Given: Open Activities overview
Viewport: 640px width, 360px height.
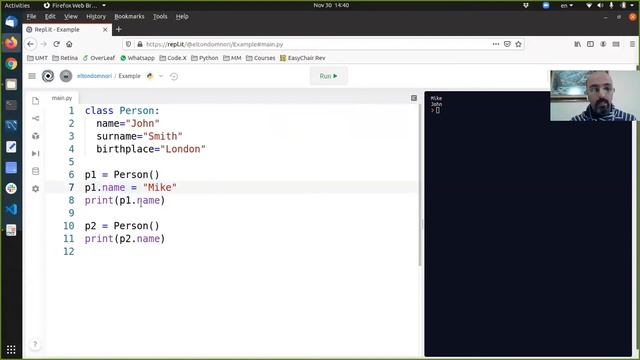Looking at the screenshot, I should (x=17, y=5).
